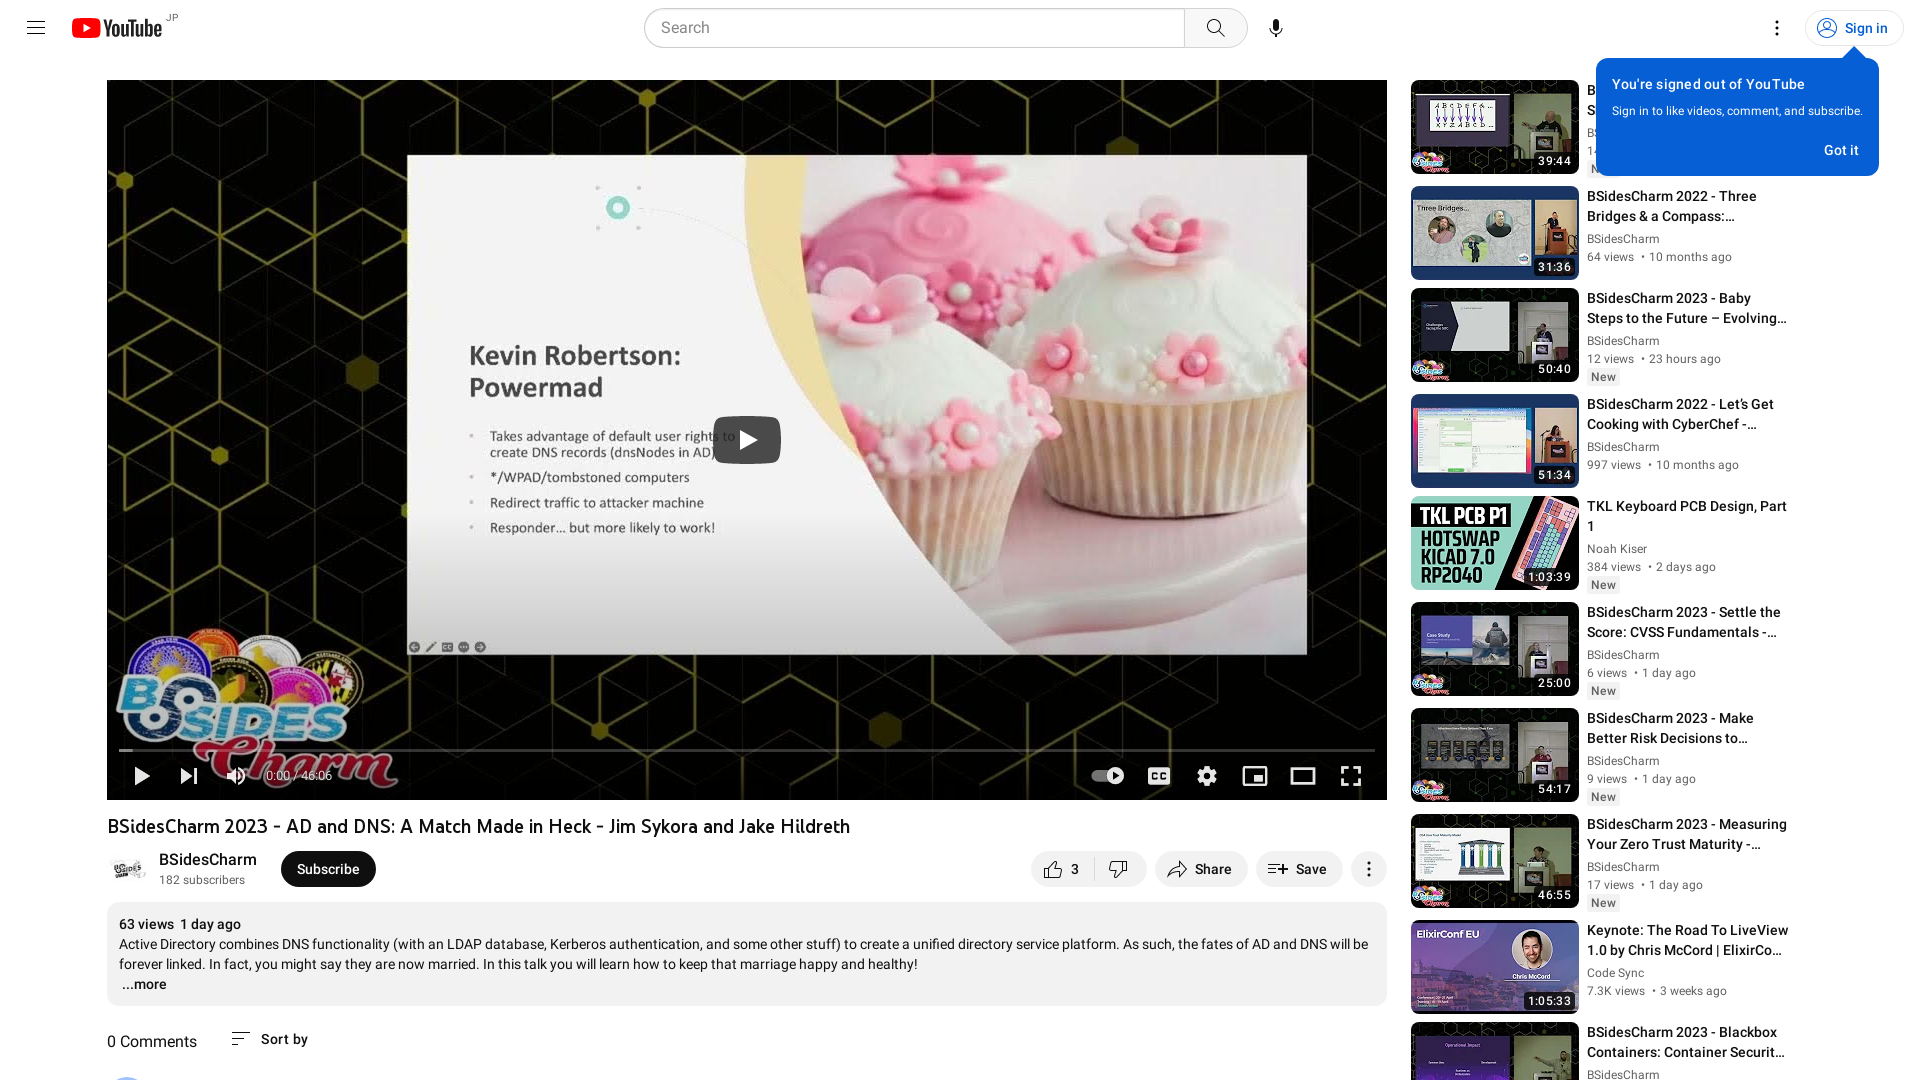Image resolution: width=1920 pixels, height=1080 pixels.
Task: Click Code Sync channel name
Action: [1615, 973]
